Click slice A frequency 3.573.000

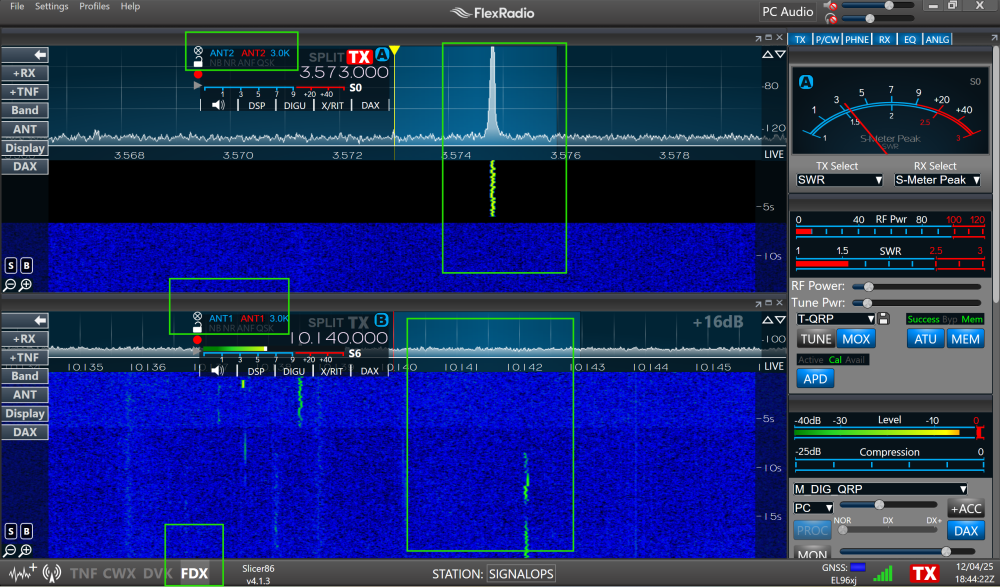[x=344, y=72]
